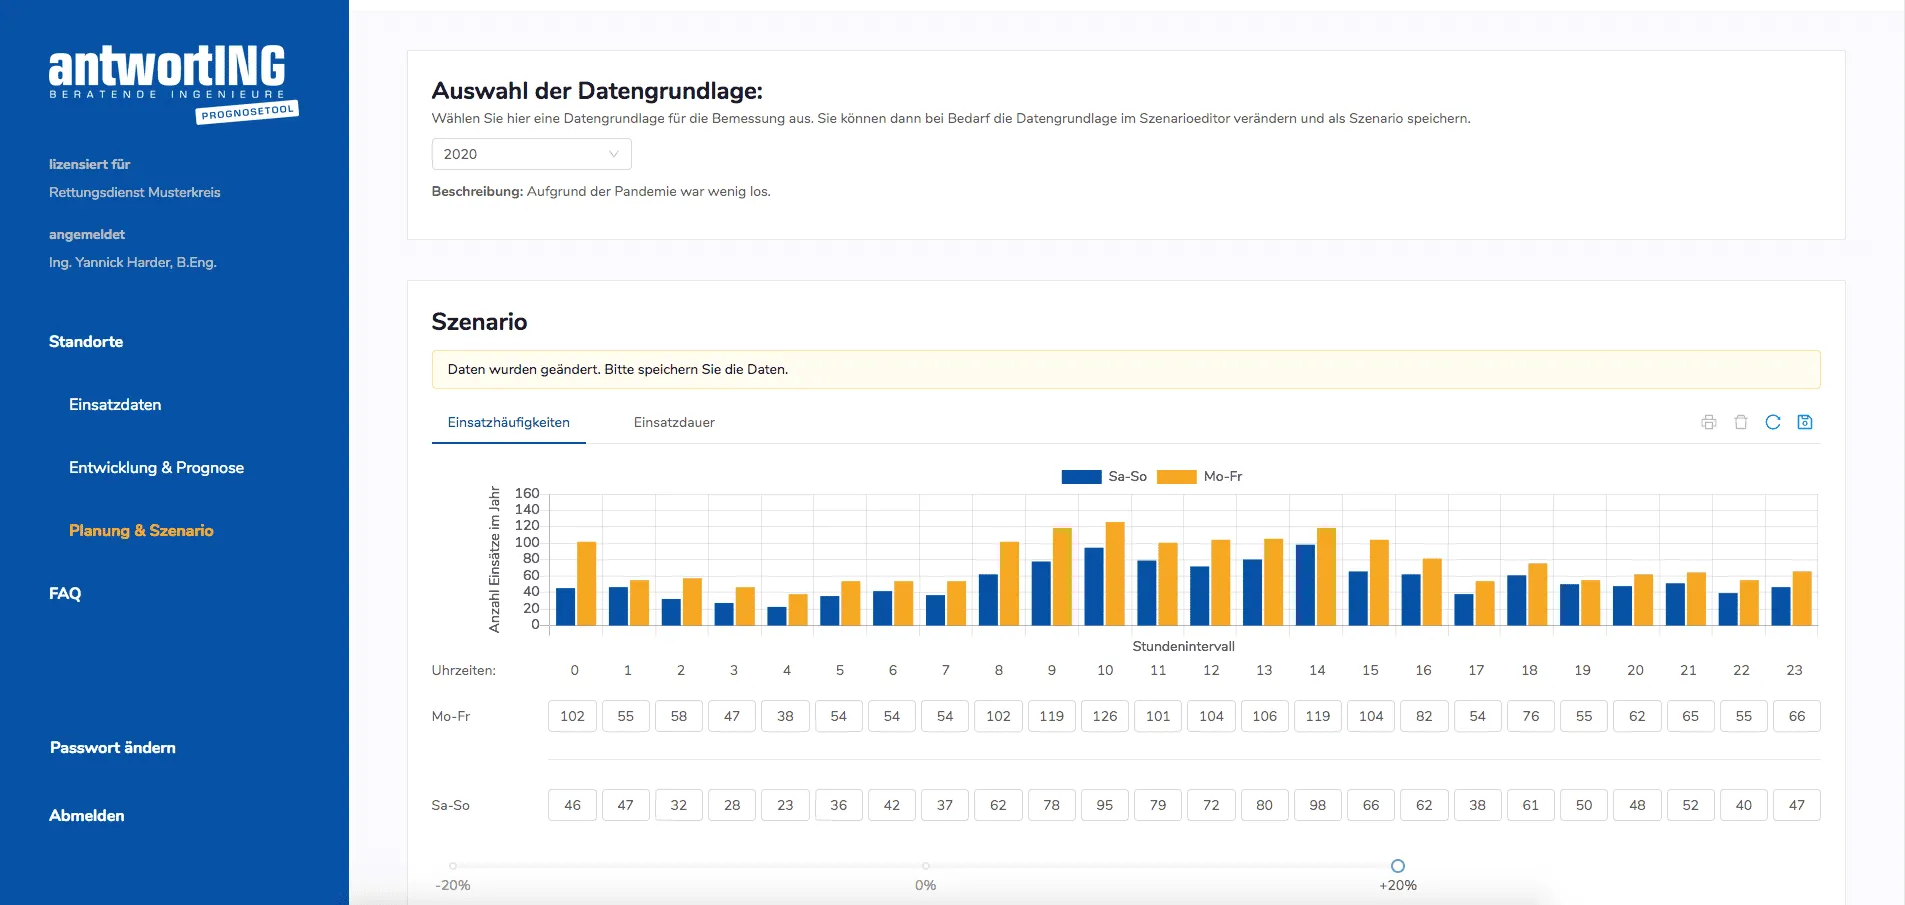This screenshot has width=1905, height=905.
Task: Save the scenario with floppy disk icon
Action: point(1805,422)
